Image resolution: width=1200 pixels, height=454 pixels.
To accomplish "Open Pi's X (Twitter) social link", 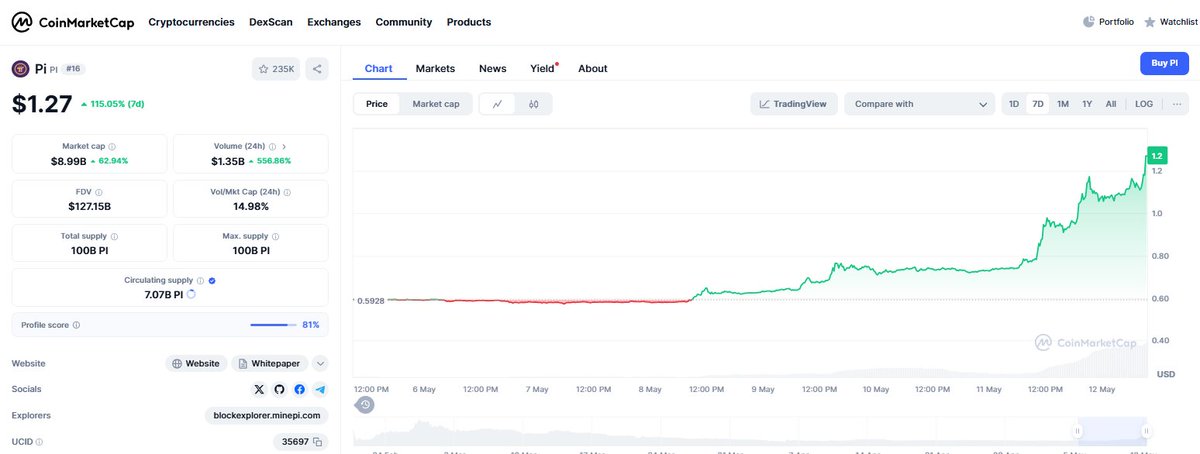I will (260, 389).
